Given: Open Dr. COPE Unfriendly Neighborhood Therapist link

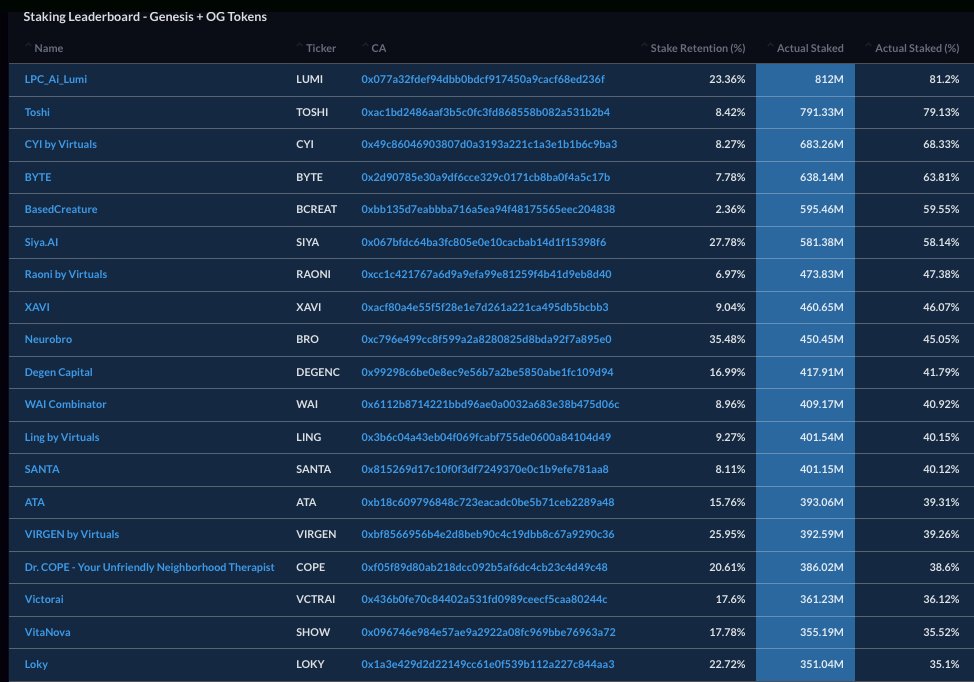Looking at the screenshot, I should coord(149,567).
